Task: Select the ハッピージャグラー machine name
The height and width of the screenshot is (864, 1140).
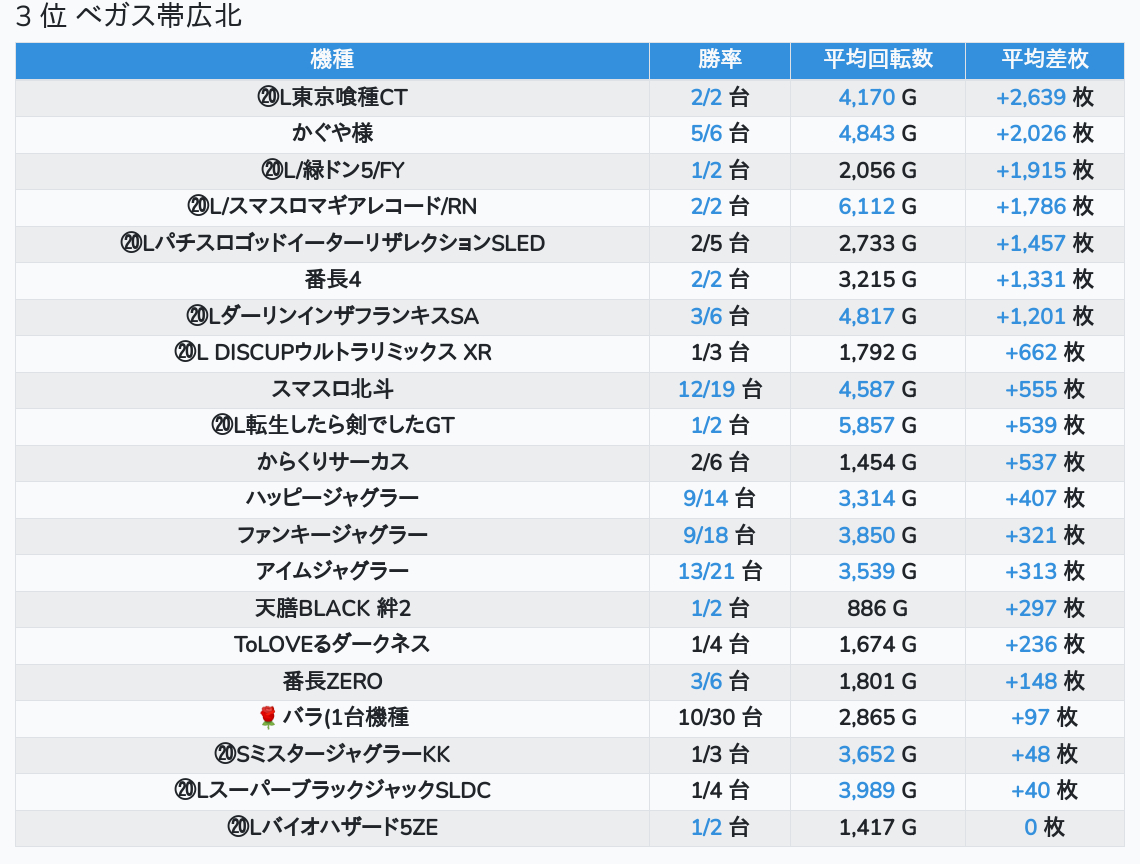Action: 332,498
